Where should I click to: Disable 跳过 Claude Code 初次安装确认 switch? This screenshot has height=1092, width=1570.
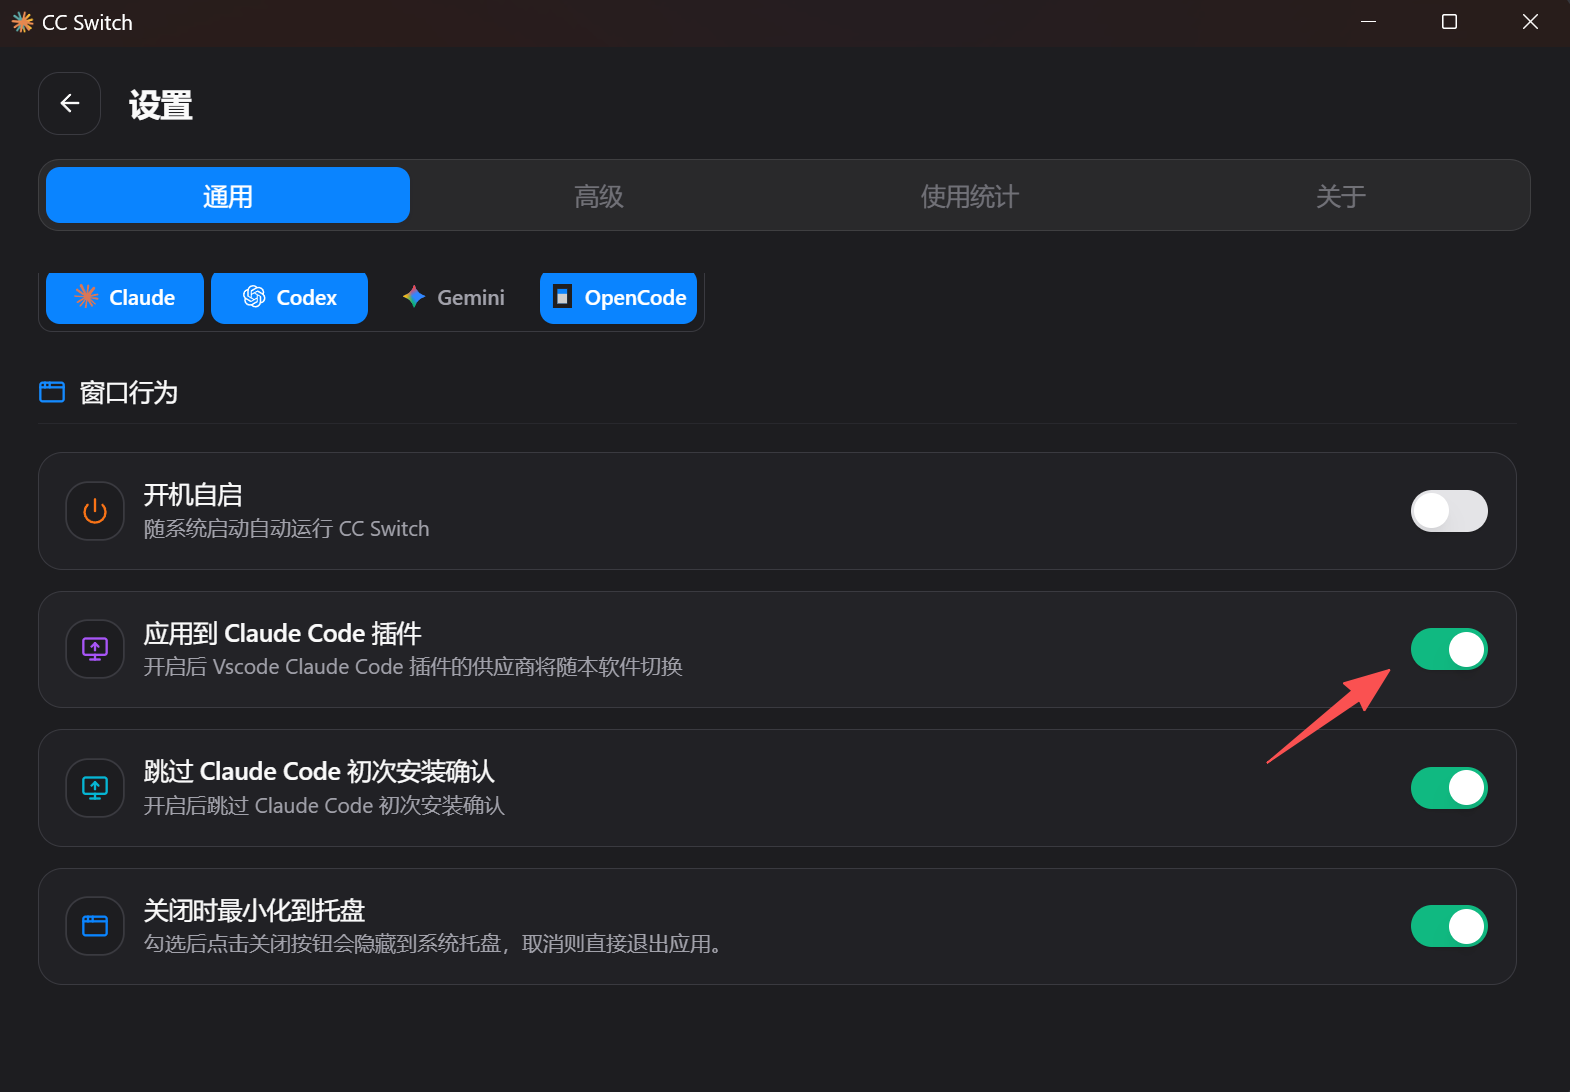1449,788
